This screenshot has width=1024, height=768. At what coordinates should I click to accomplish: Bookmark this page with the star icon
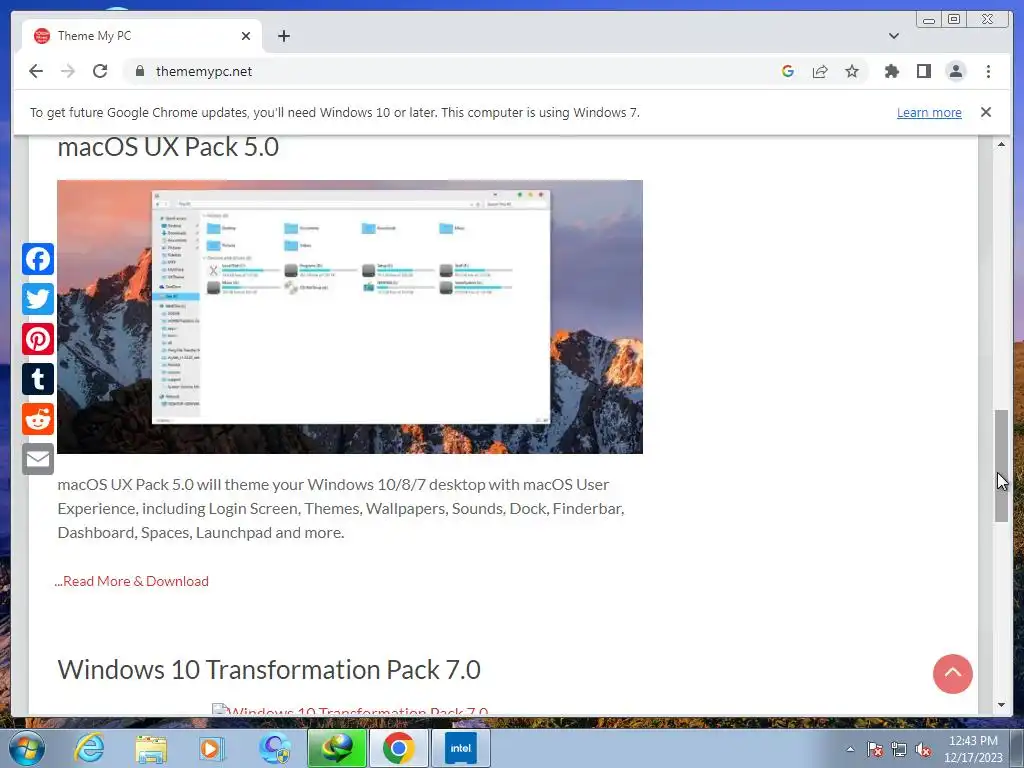(852, 71)
